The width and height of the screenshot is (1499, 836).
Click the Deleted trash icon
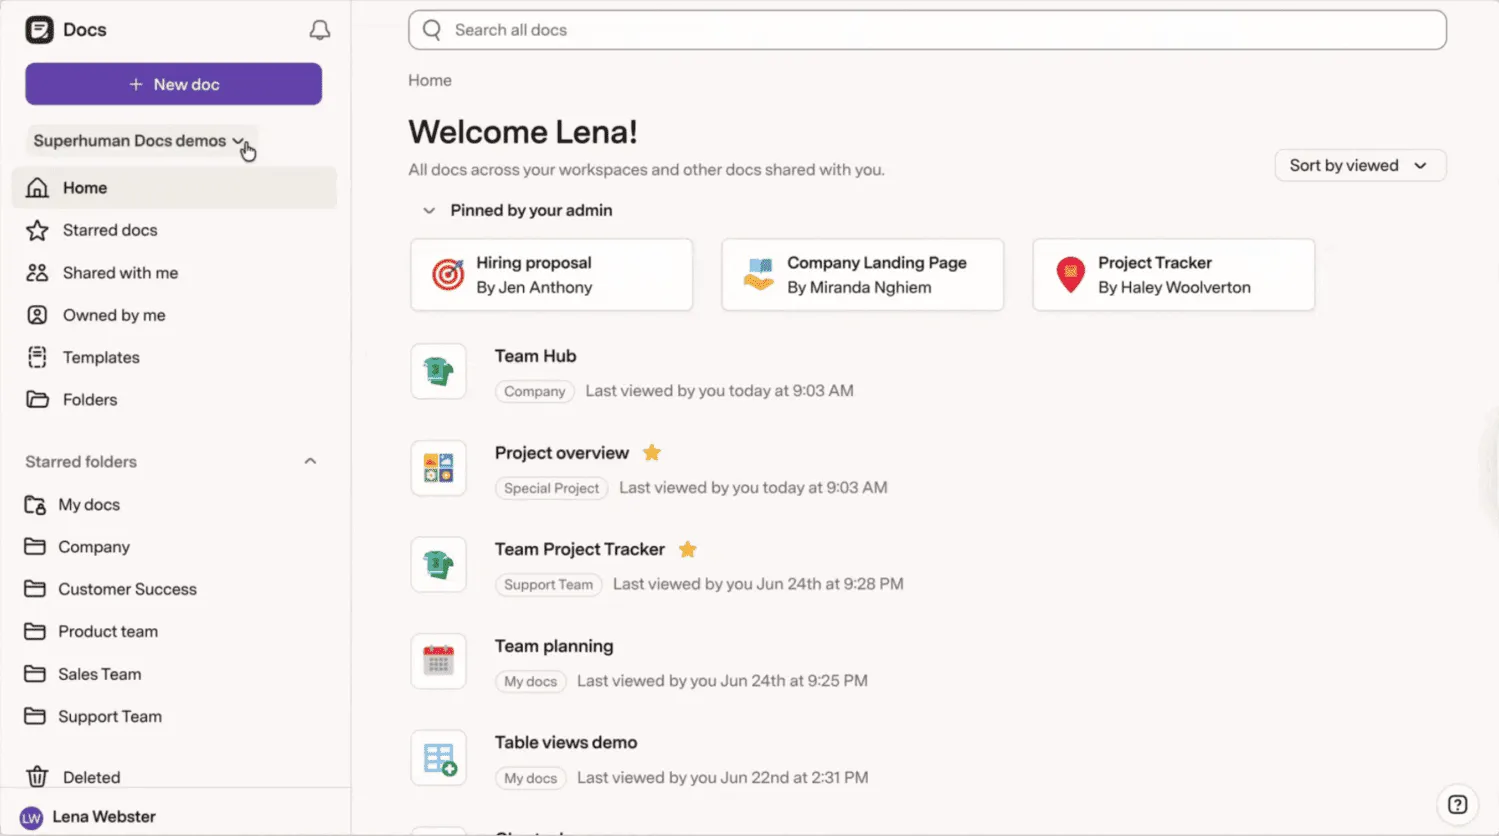(37, 777)
